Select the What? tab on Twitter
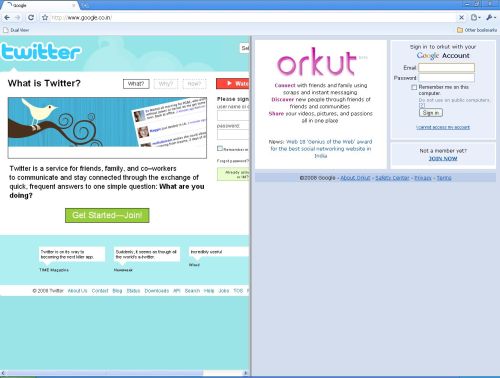This screenshot has height=378, width=500. (136, 84)
